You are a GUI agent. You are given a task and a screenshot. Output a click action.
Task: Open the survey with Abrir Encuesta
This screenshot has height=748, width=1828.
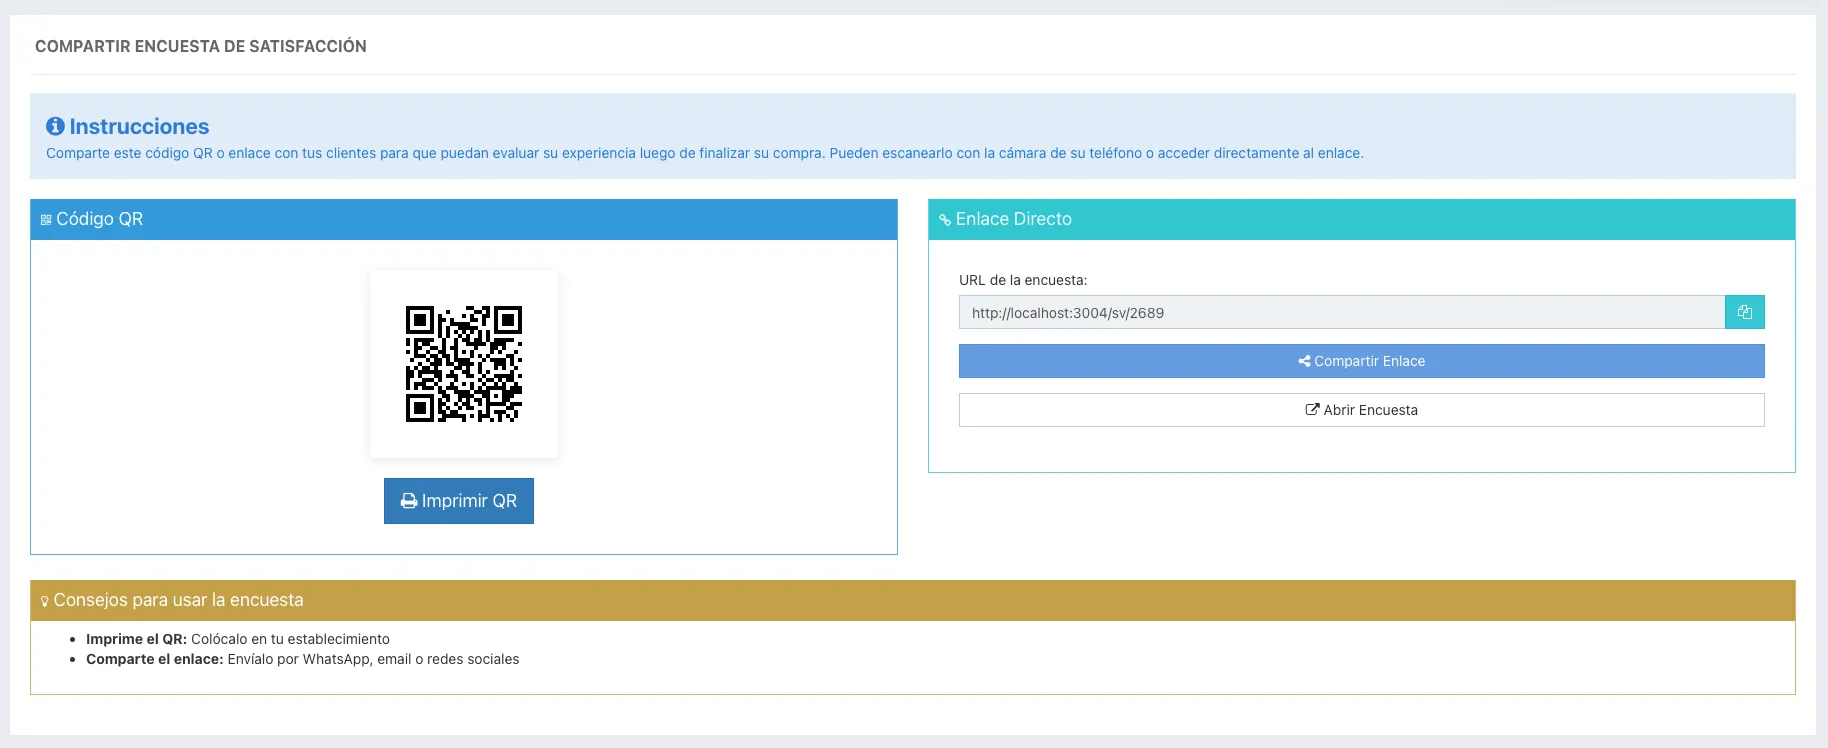(x=1362, y=410)
